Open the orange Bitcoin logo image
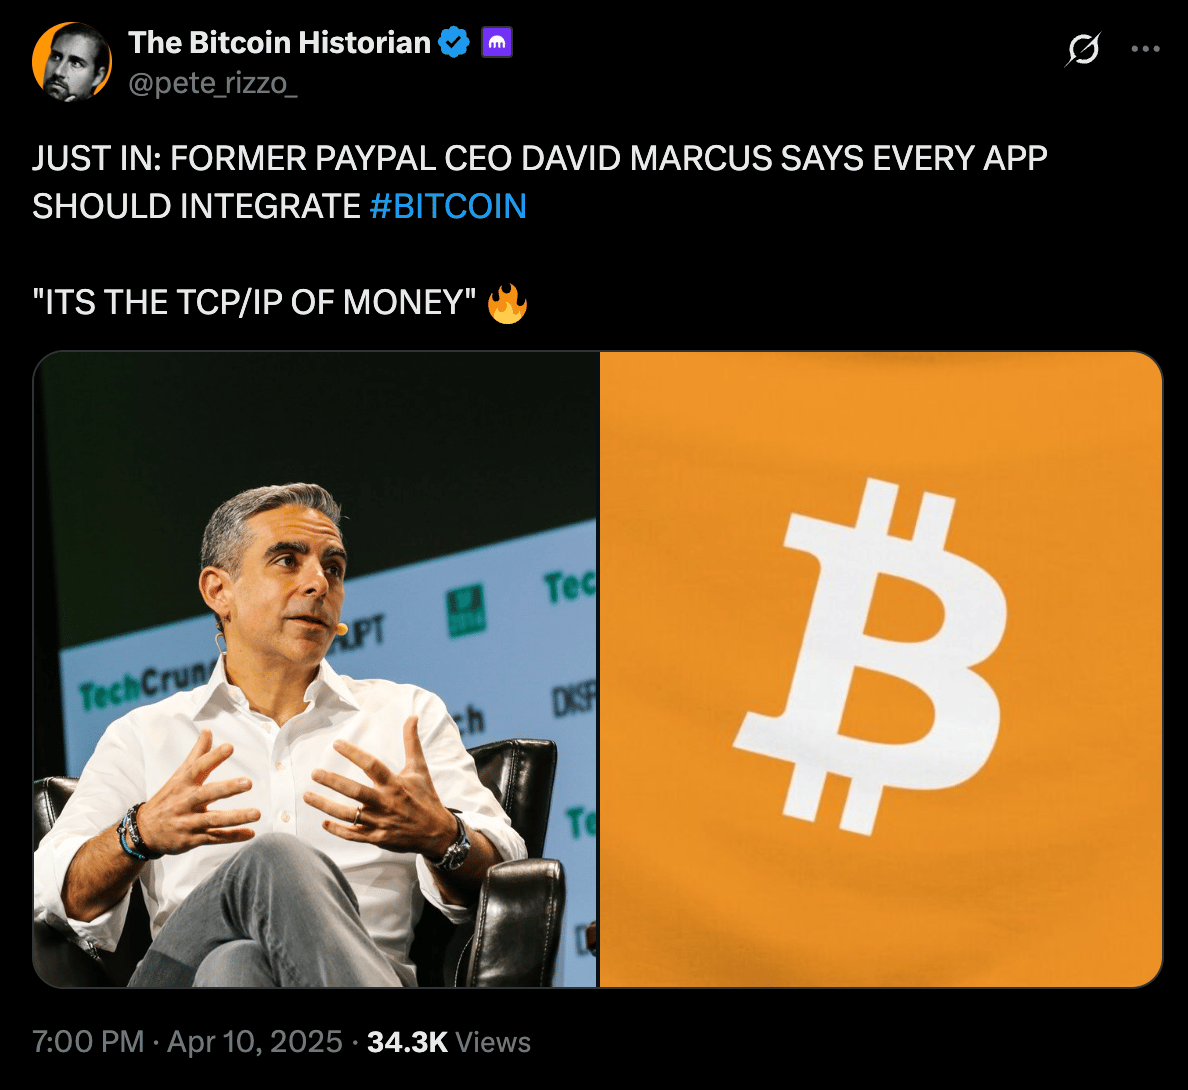This screenshot has width=1188, height=1090. tap(881, 670)
